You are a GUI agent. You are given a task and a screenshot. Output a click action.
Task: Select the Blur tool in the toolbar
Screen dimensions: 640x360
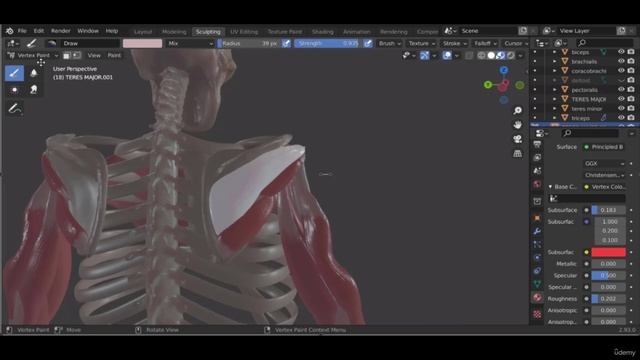coord(34,73)
